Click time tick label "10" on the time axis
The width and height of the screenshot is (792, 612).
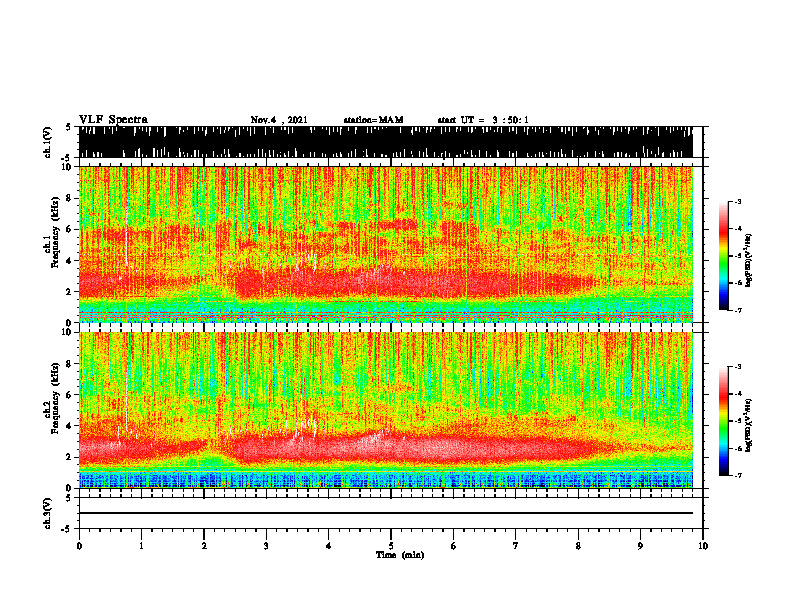[x=703, y=546]
